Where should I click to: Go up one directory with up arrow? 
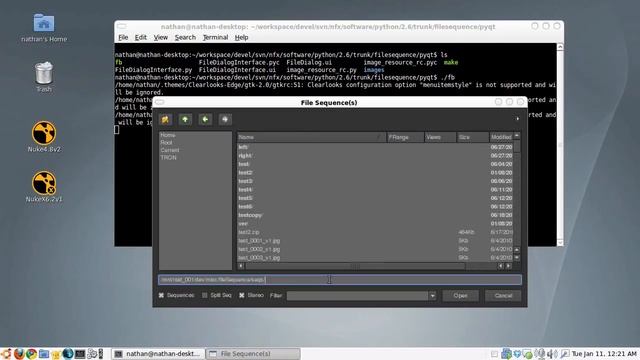pyautogui.click(x=185, y=119)
